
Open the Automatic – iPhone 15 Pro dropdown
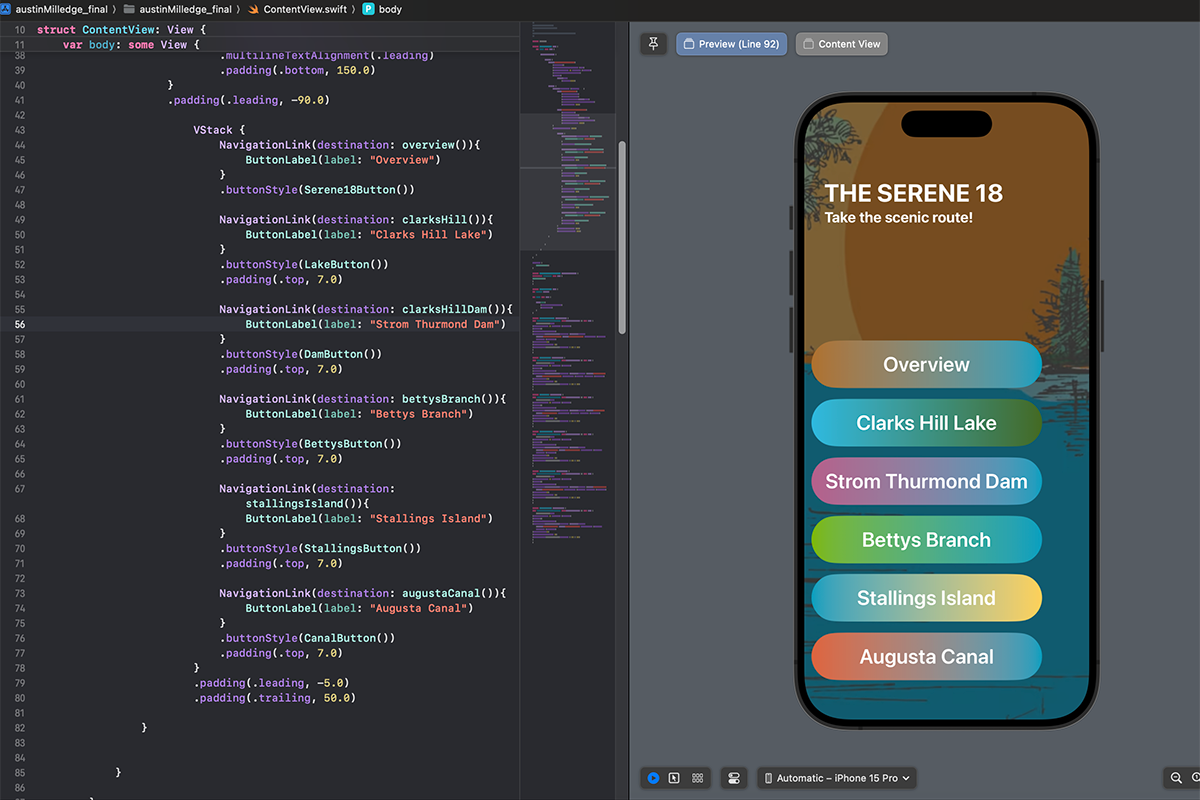(x=836, y=777)
